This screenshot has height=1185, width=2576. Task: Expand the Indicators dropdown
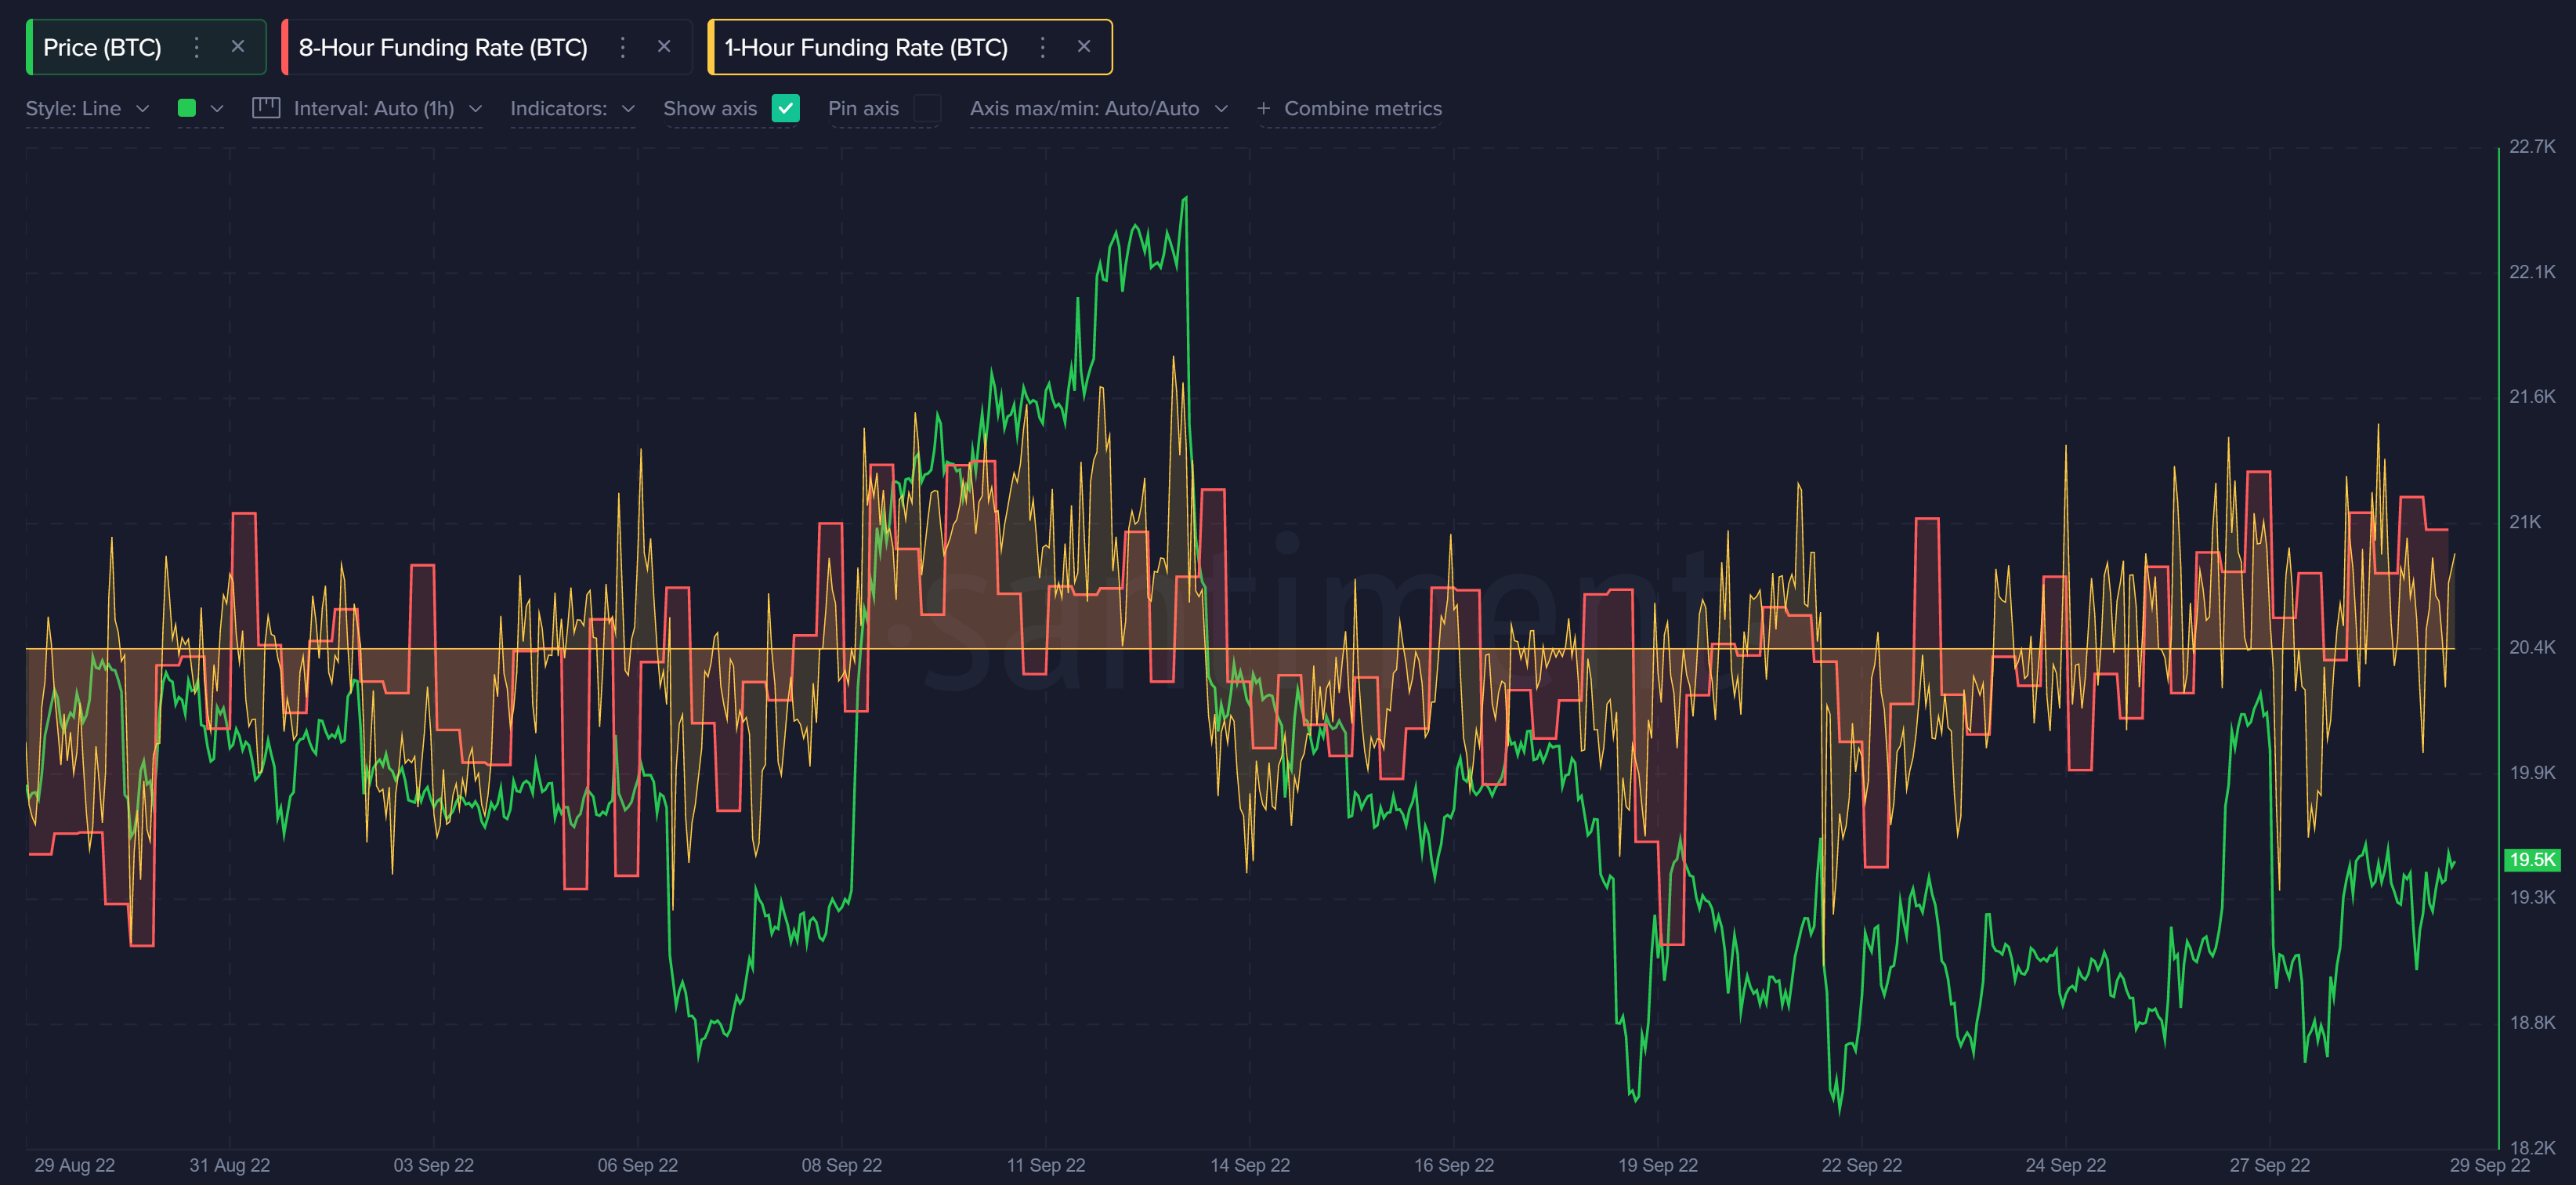pyautogui.click(x=572, y=108)
